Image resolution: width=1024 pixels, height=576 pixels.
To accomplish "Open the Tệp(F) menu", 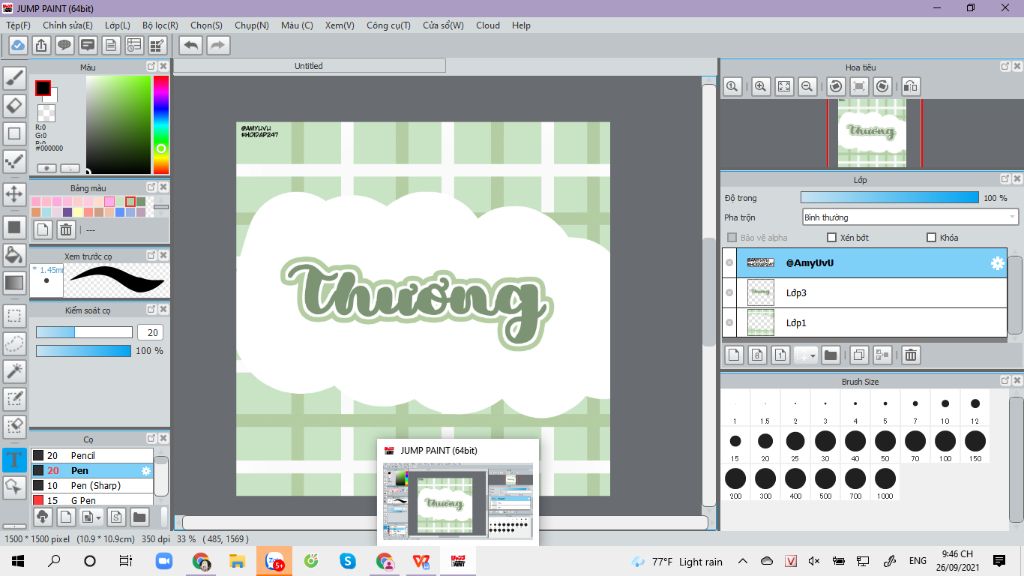I will point(18,25).
